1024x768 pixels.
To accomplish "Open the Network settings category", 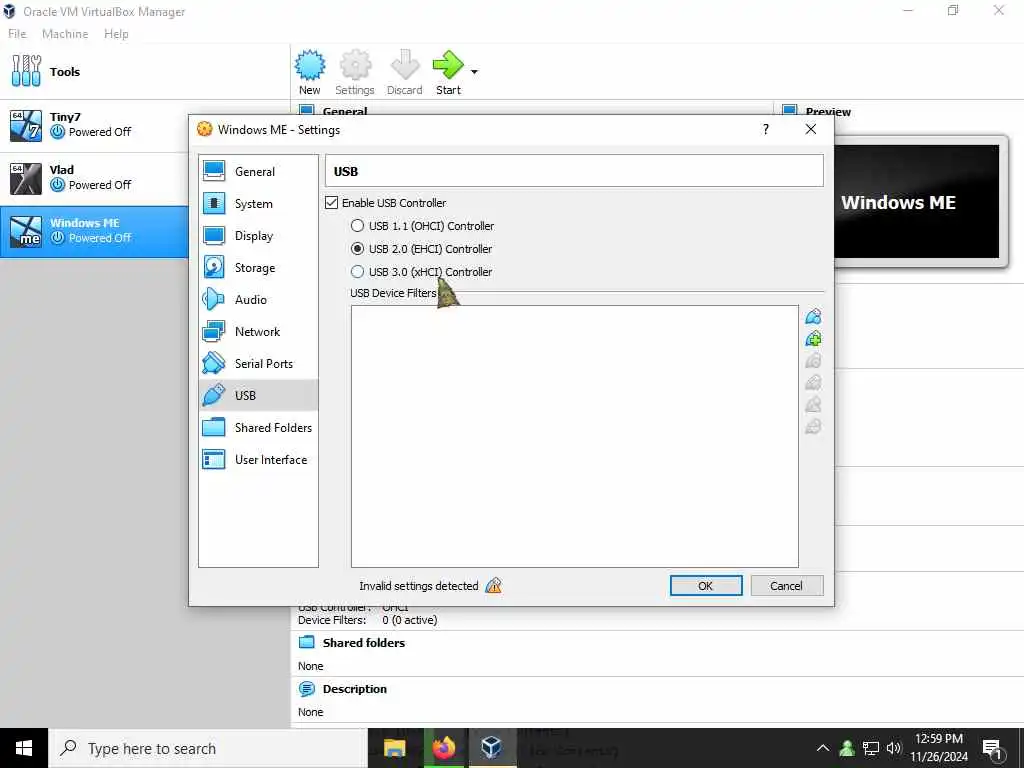I will (x=258, y=331).
